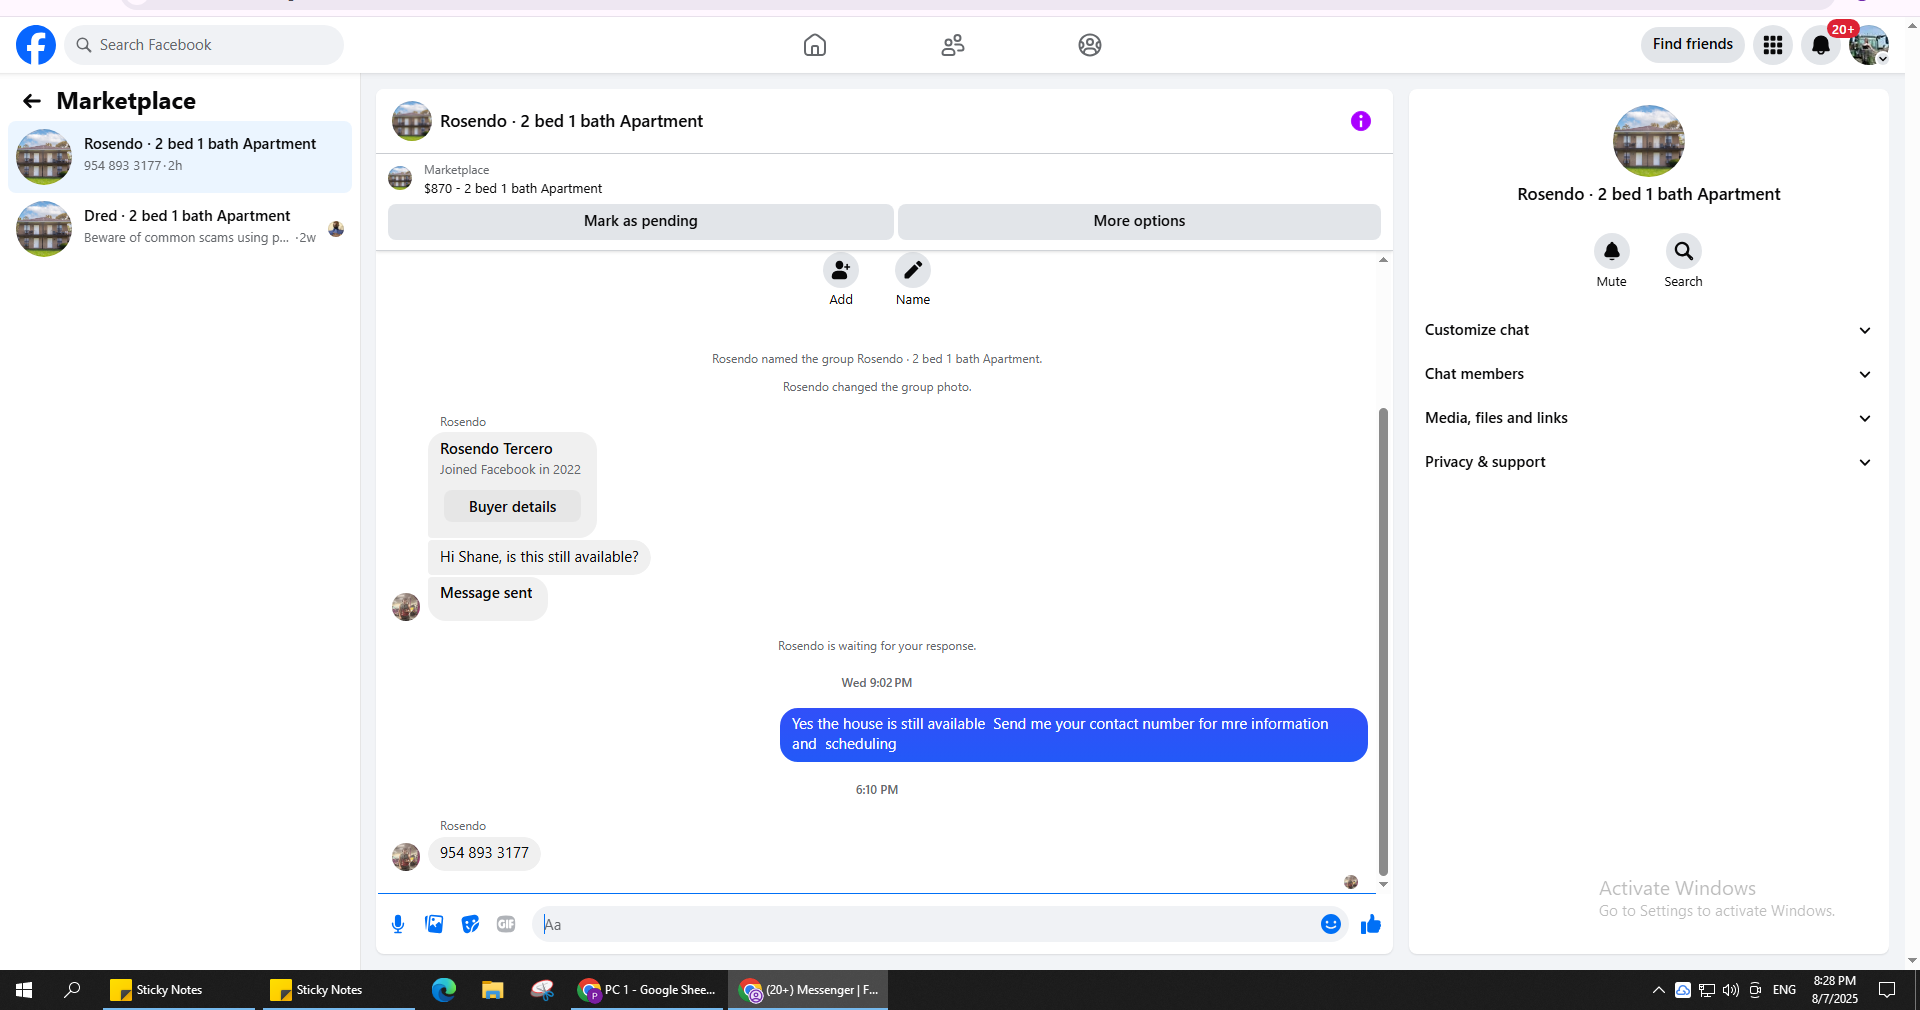Attach a photo using image icon

coord(434,924)
